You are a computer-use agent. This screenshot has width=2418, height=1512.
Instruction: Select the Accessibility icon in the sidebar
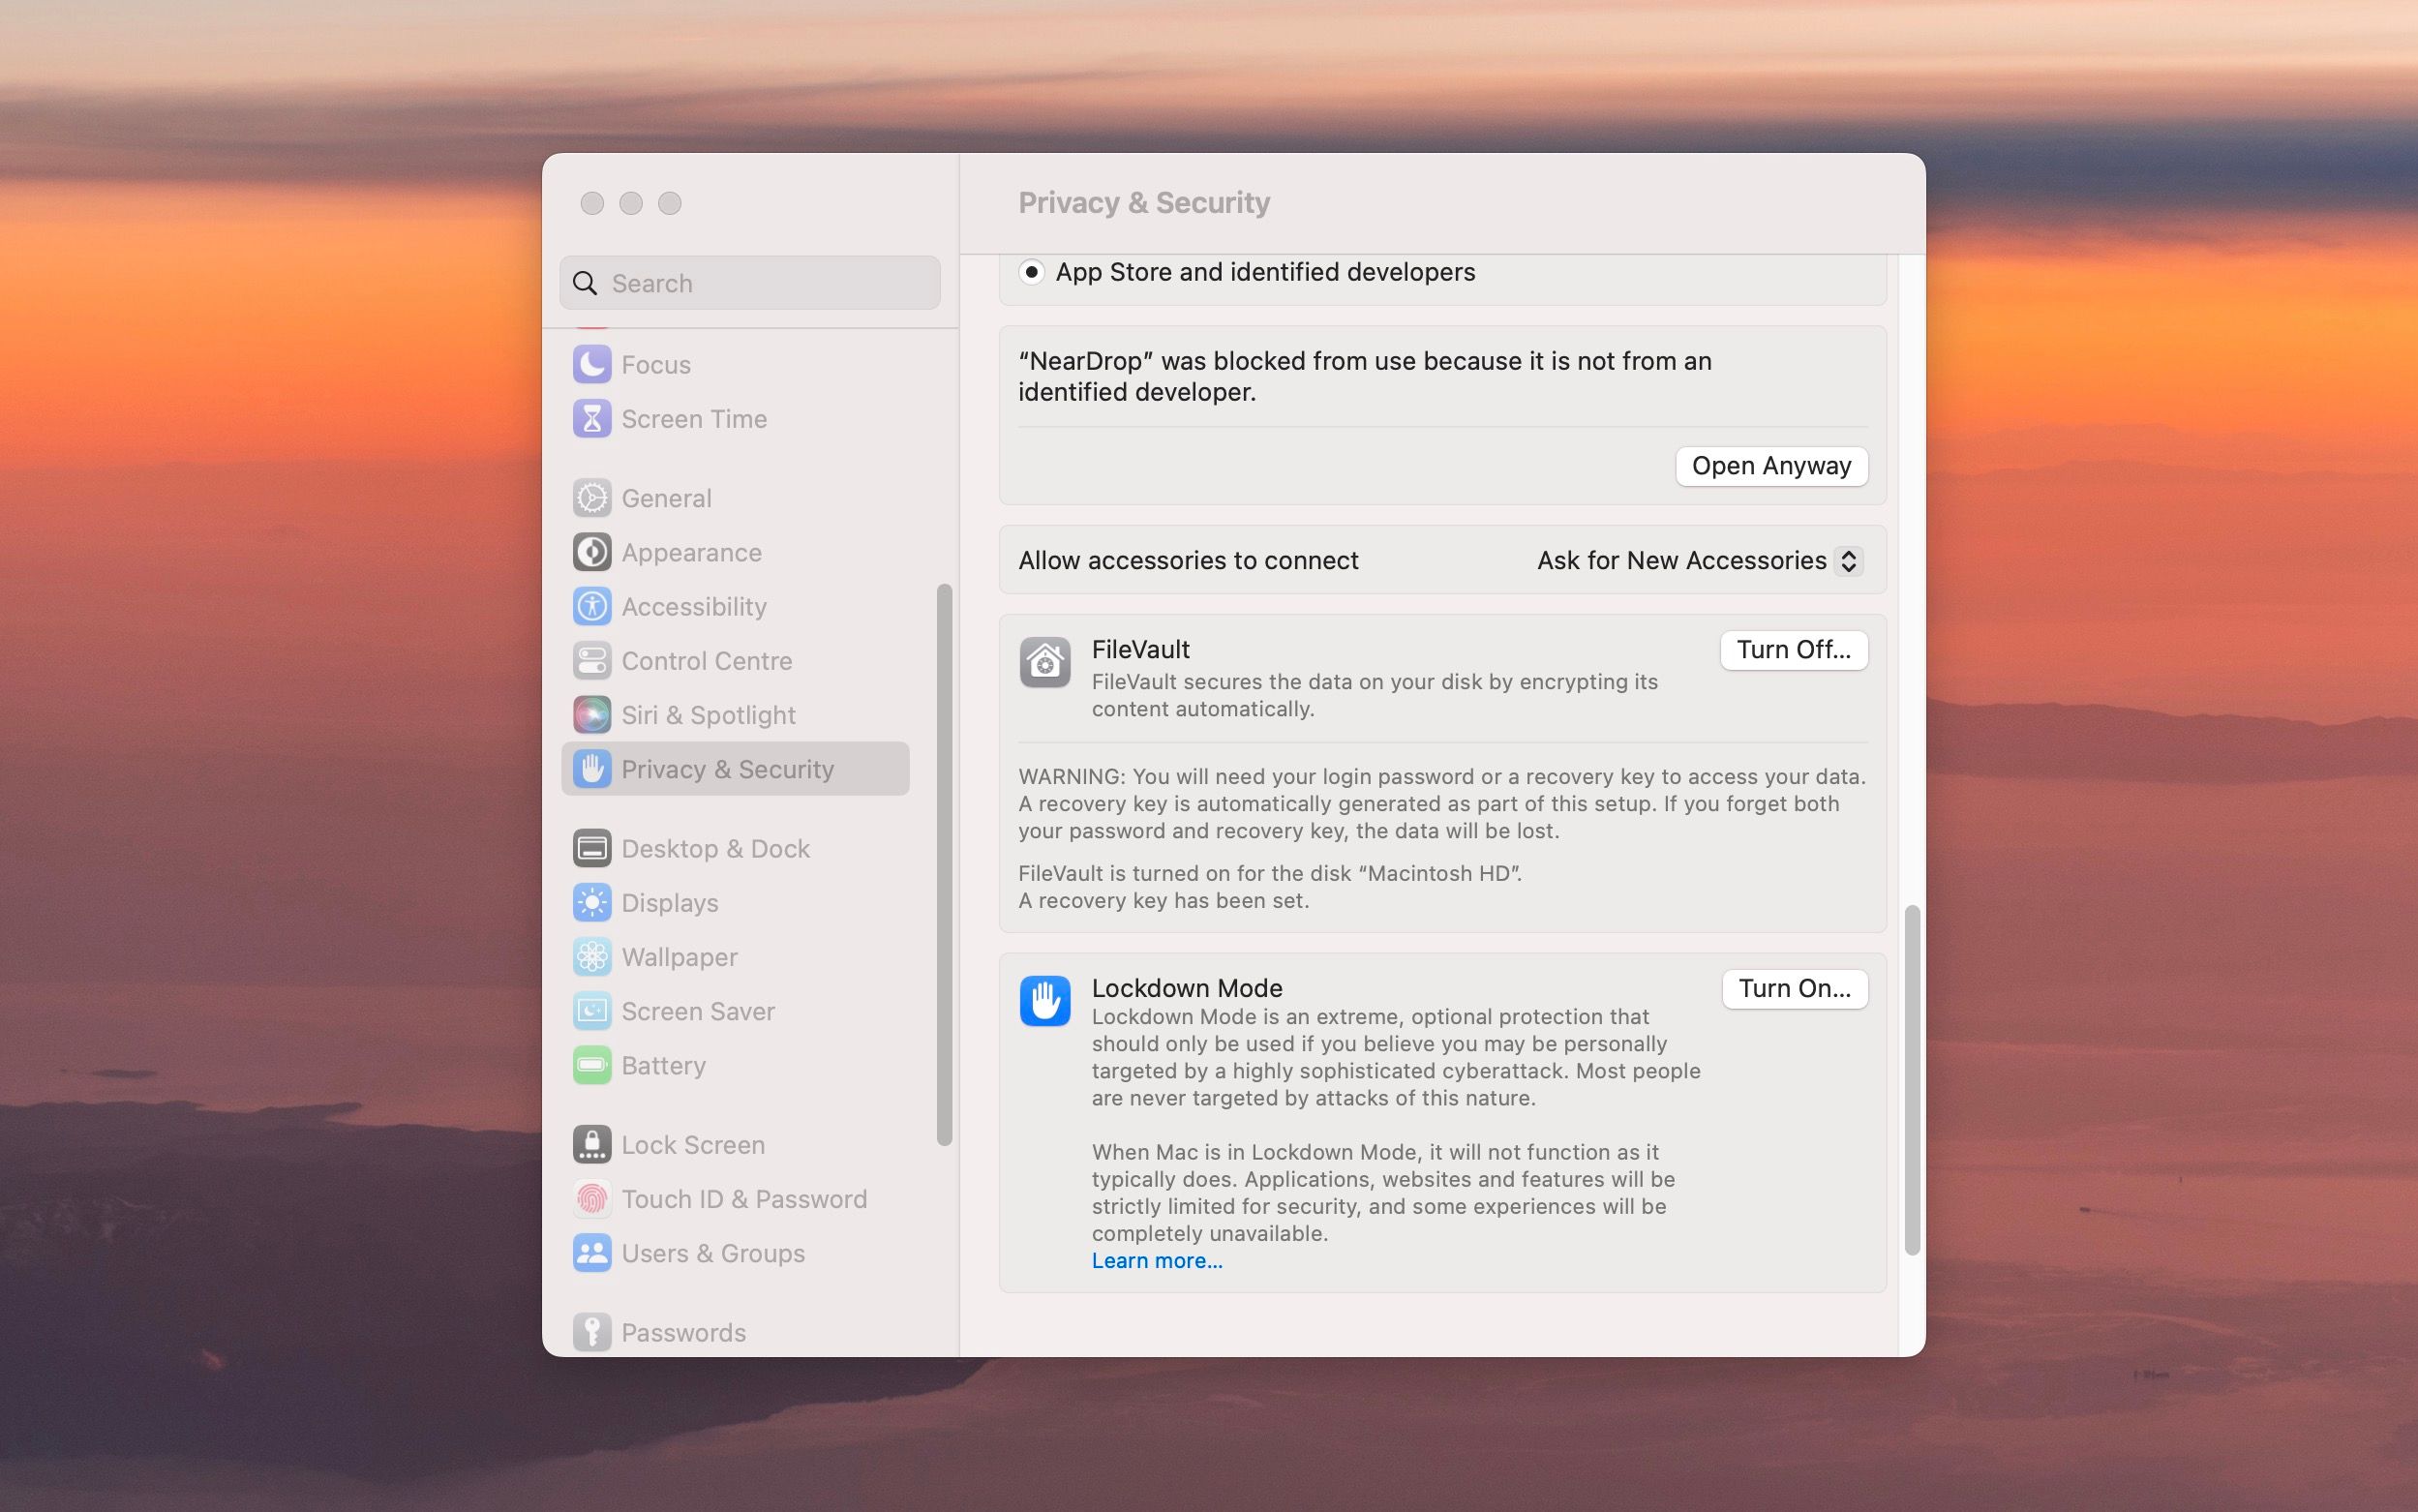click(592, 606)
